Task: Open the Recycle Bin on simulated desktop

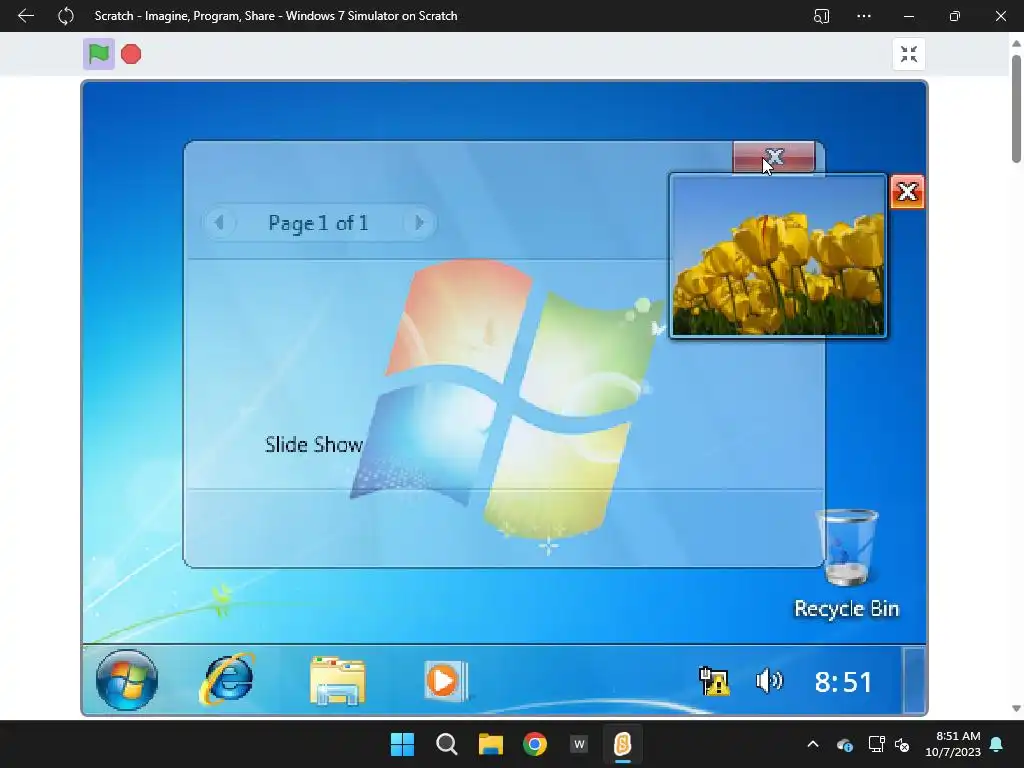Action: pyautogui.click(x=847, y=565)
